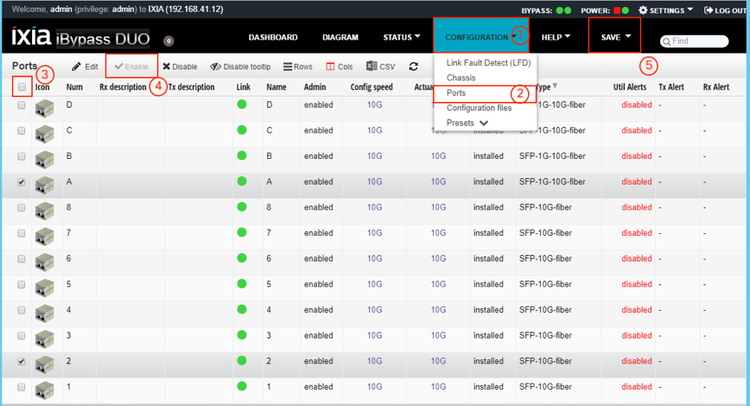The image size is (750, 406).
Task: Click the 10G actual speed for port B
Action: tap(438, 156)
